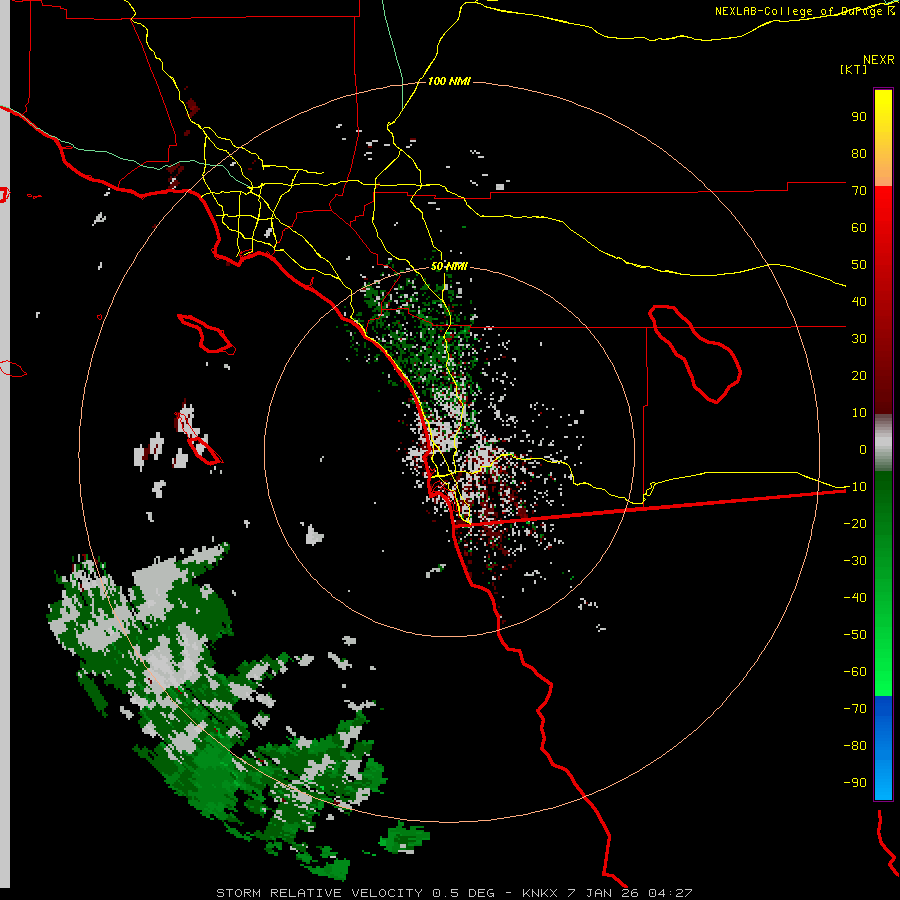Click the -90 knot scale label
This screenshot has height=900, width=900.
pos(855,782)
